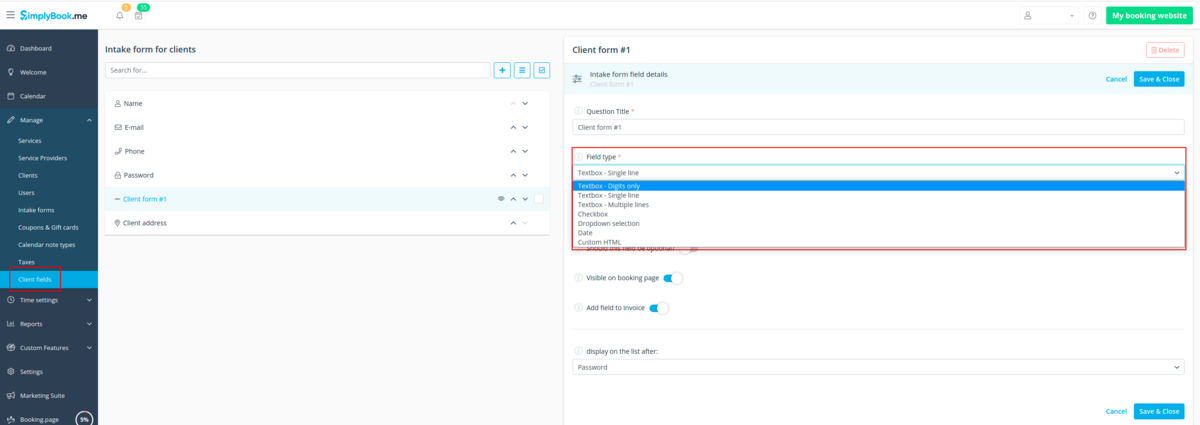Viewport: 1200px width, 425px height.
Task: Move the Phone field down with arrow
Action: point(525,151)
